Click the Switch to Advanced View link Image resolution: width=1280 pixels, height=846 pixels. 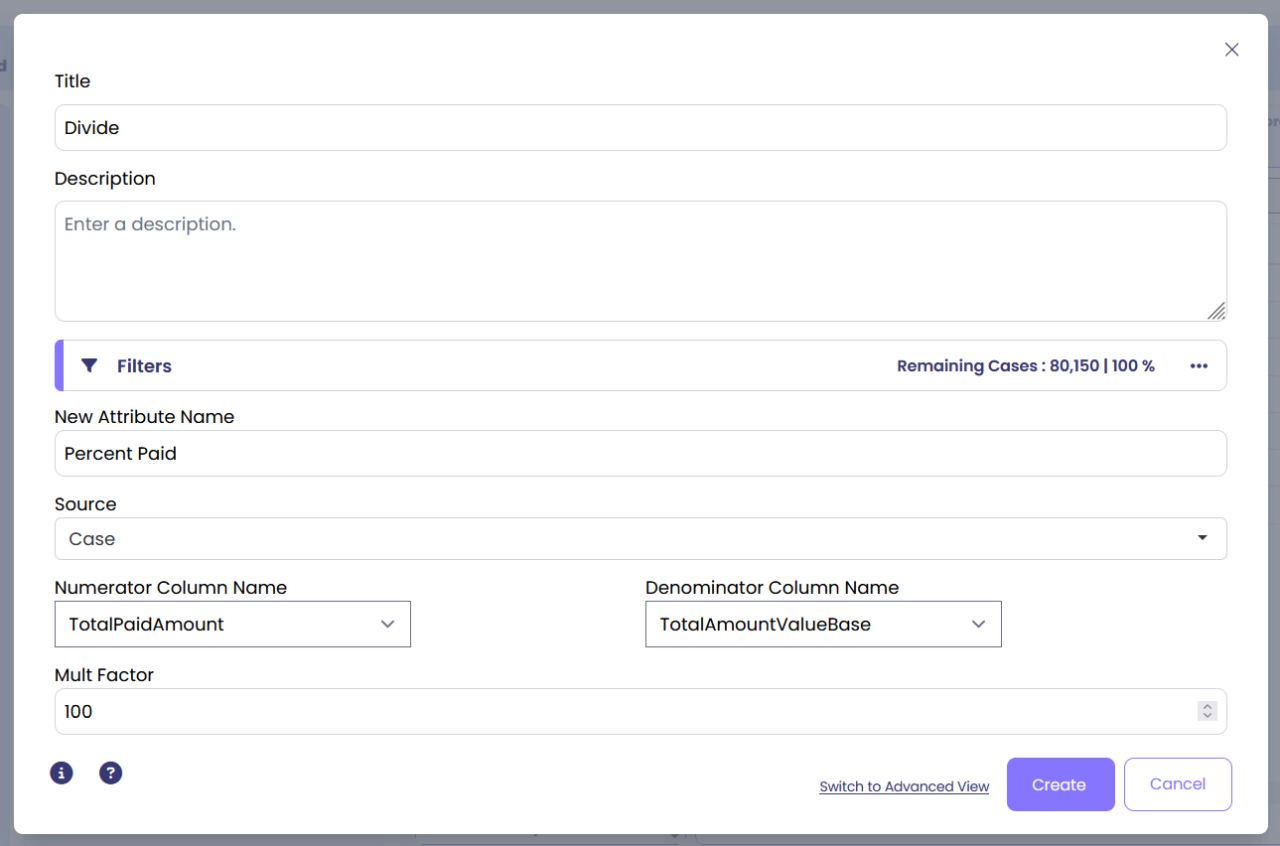tap(904, 787)
